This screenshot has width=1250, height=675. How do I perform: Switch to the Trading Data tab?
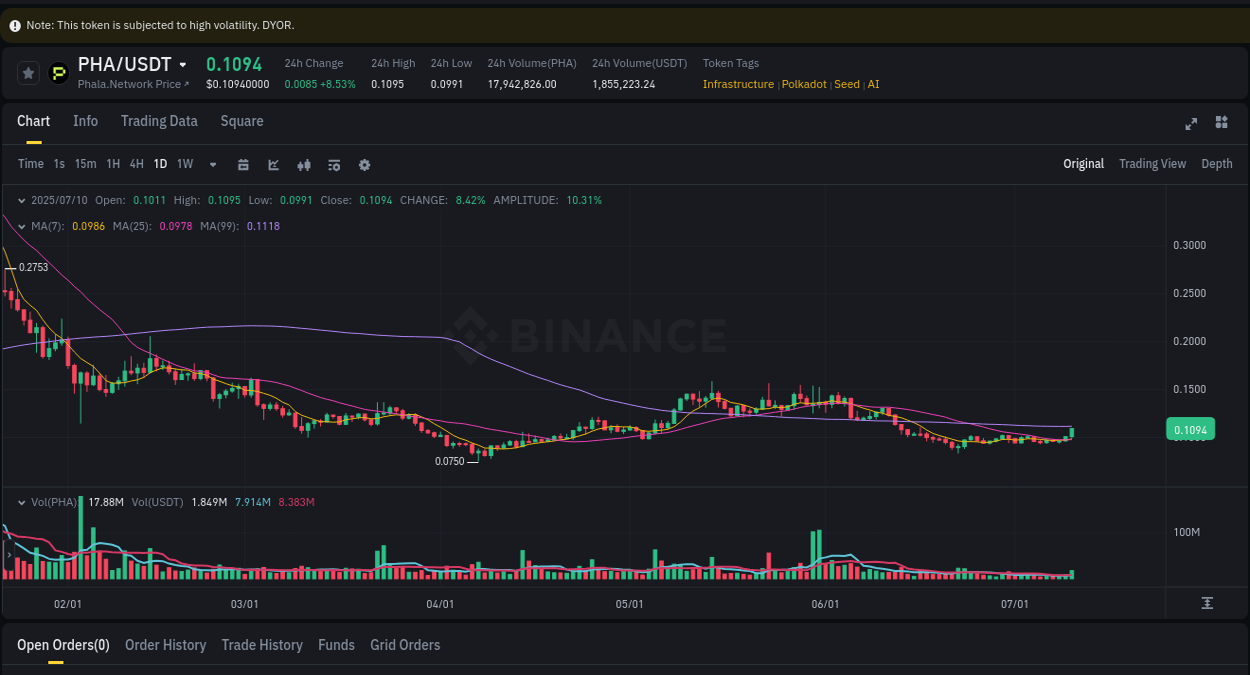tap(159, 121)
